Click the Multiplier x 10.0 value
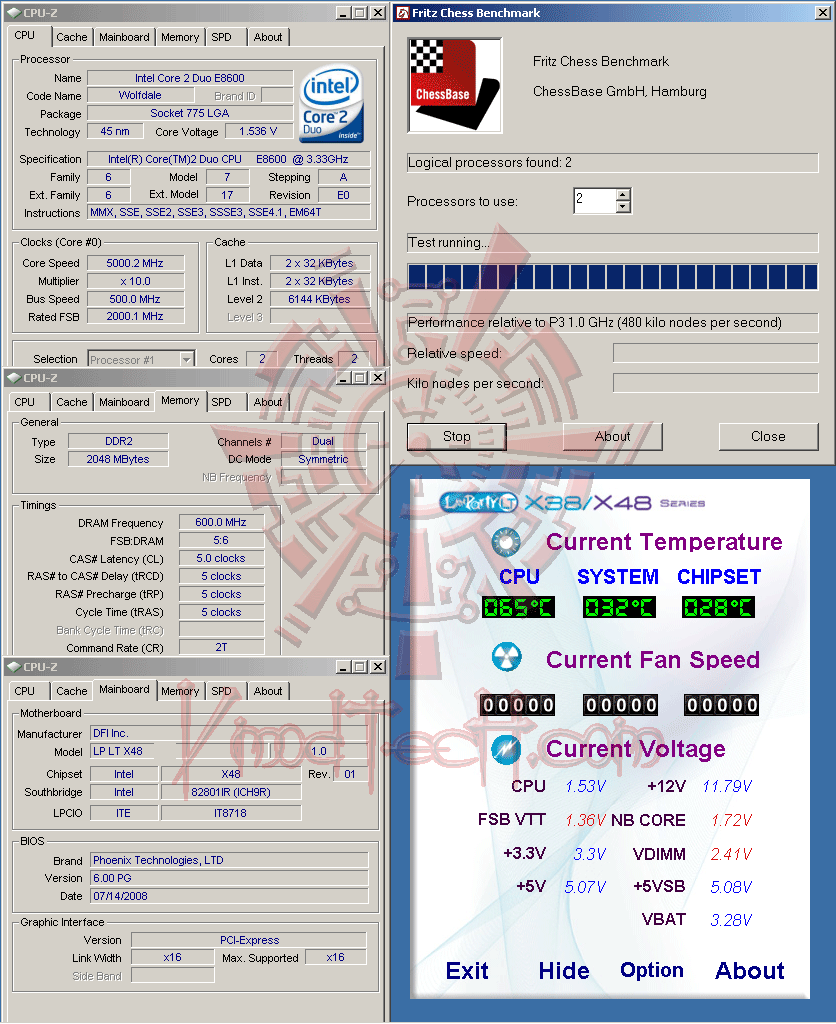Image resolution: width=836 pixels, height=1024 pixels. (x=135, y=281)
